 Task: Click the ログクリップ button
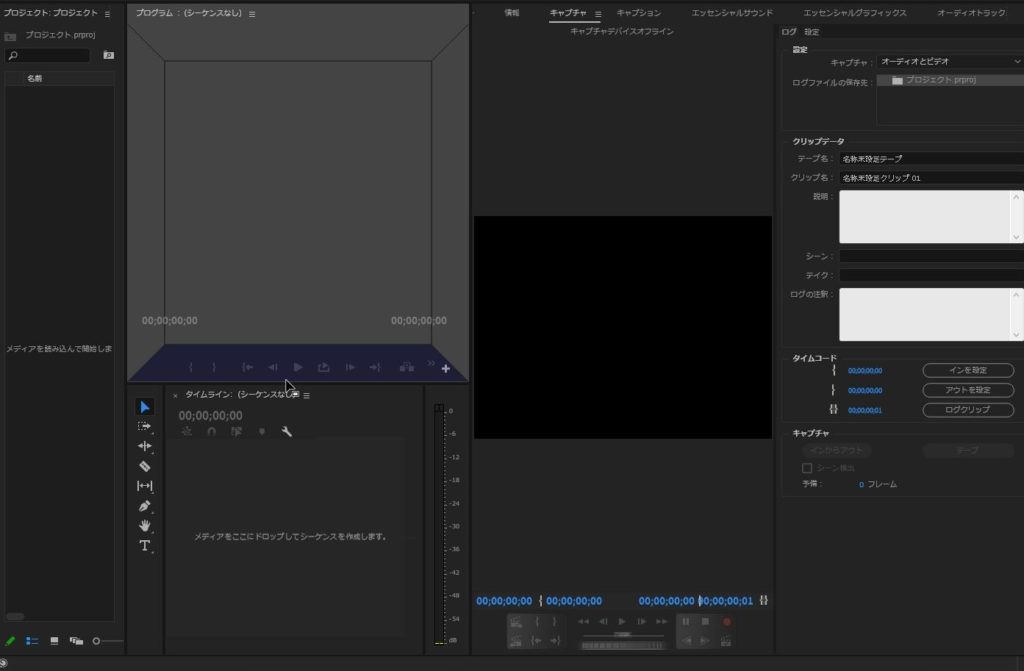coord(967,410)
